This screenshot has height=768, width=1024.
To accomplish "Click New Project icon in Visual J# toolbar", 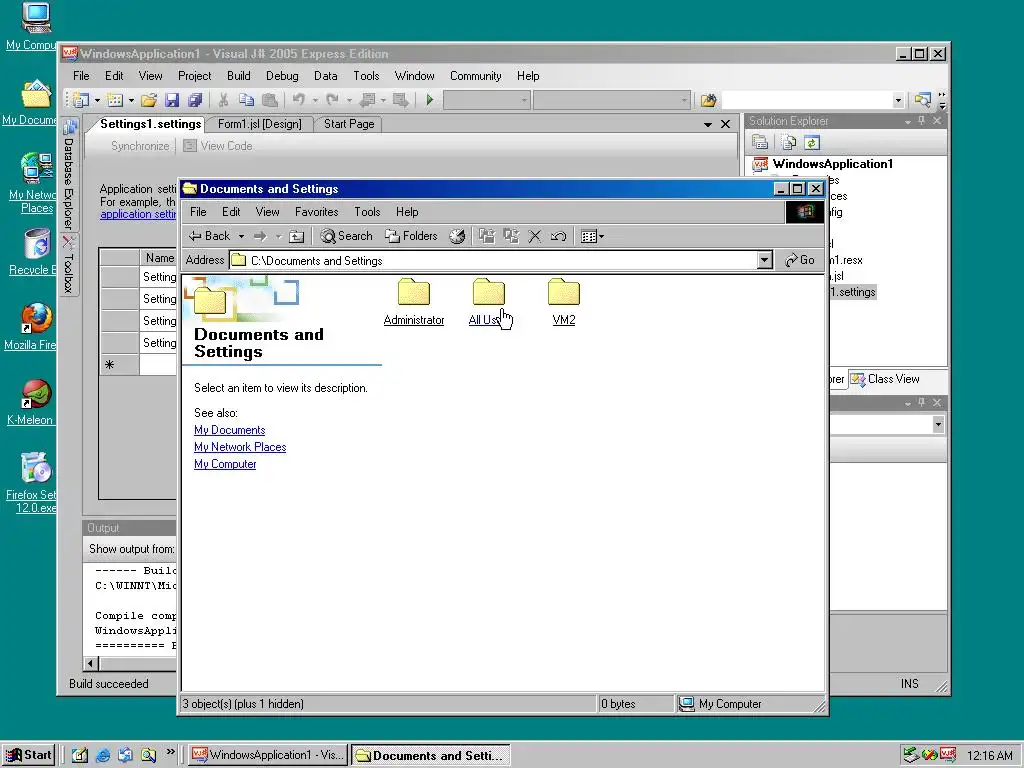I will coord(81,100).
